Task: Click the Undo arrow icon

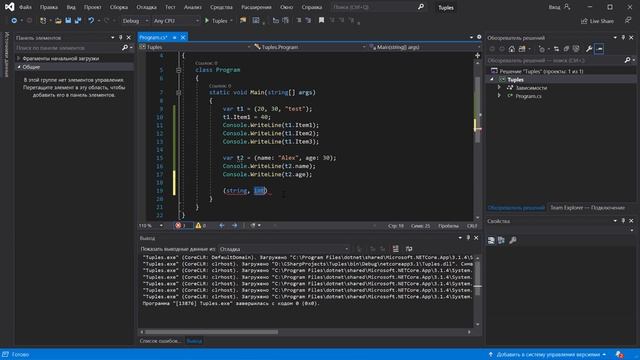Action: (x=91, y=20)
